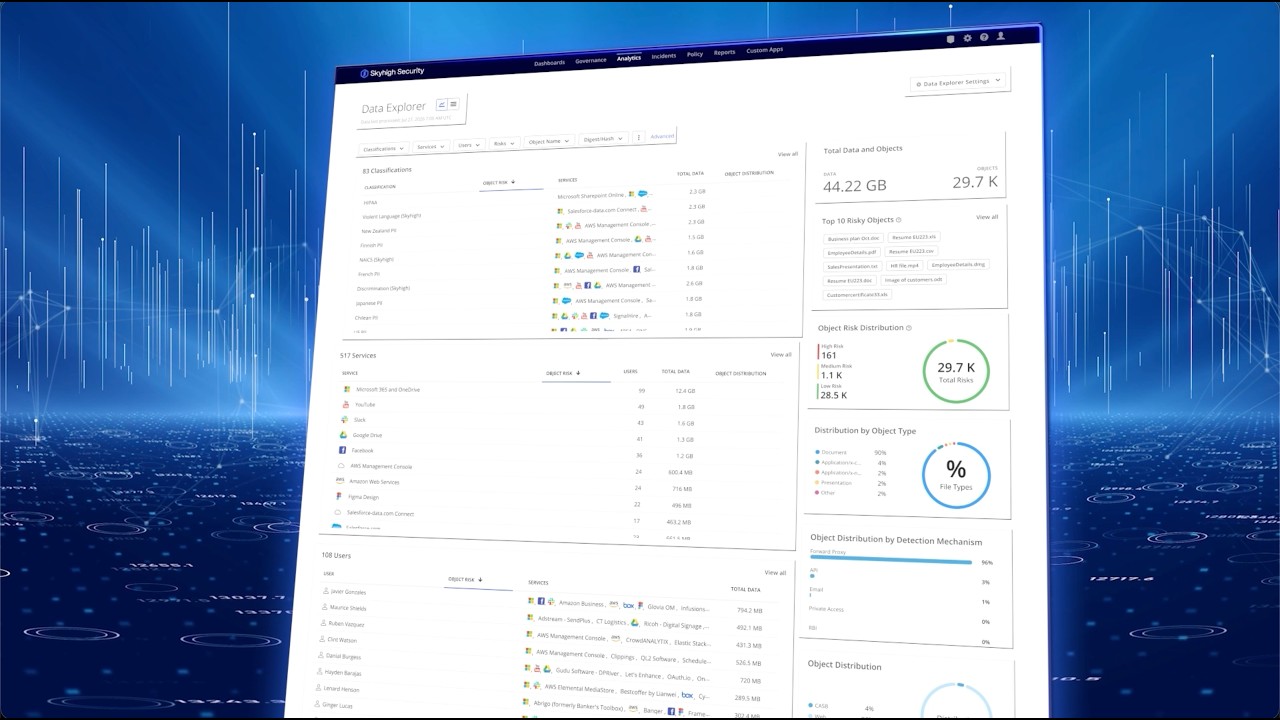Click the Total Risks donut chart
This screenshot has height=720, width=1280.
956,371
